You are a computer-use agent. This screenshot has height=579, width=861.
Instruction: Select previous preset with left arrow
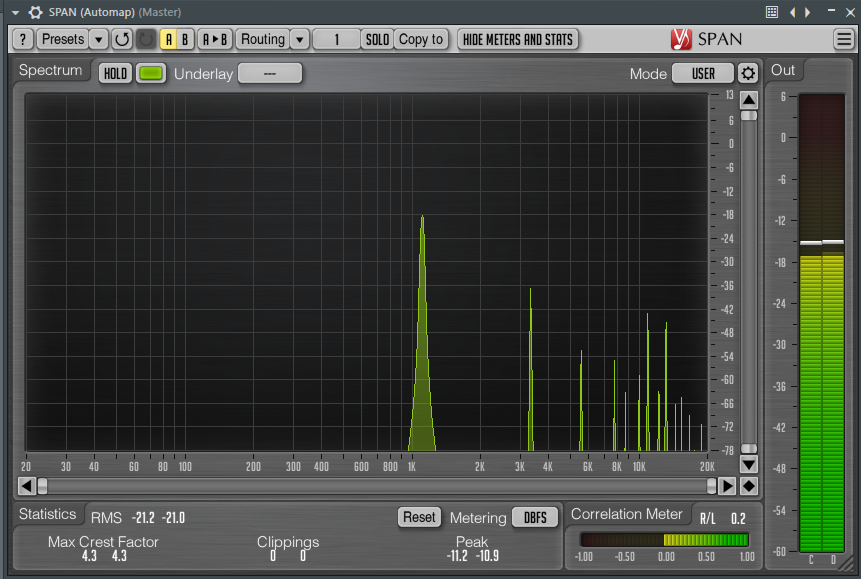[792, 12]
